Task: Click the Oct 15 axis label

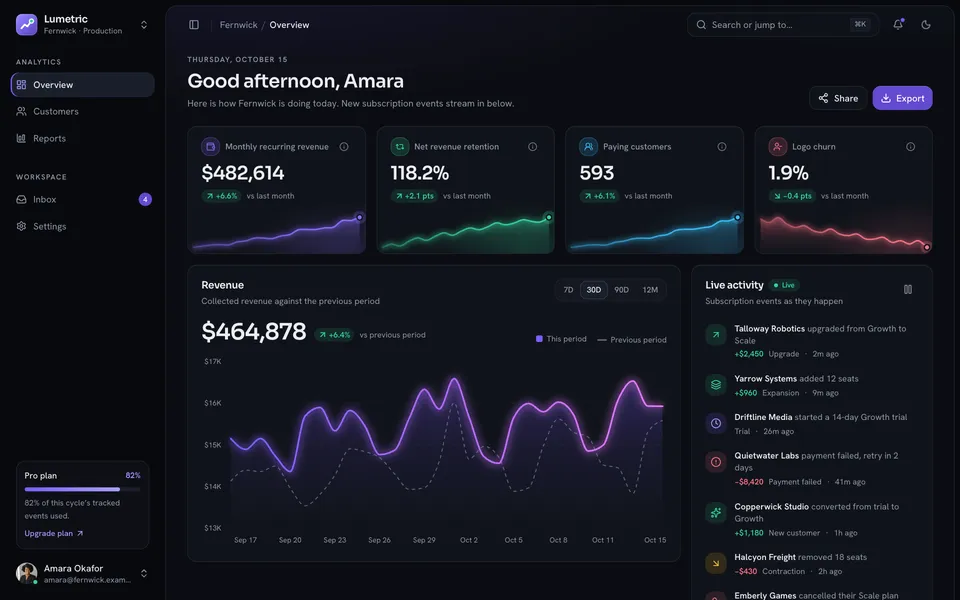Action: [654, 540]
